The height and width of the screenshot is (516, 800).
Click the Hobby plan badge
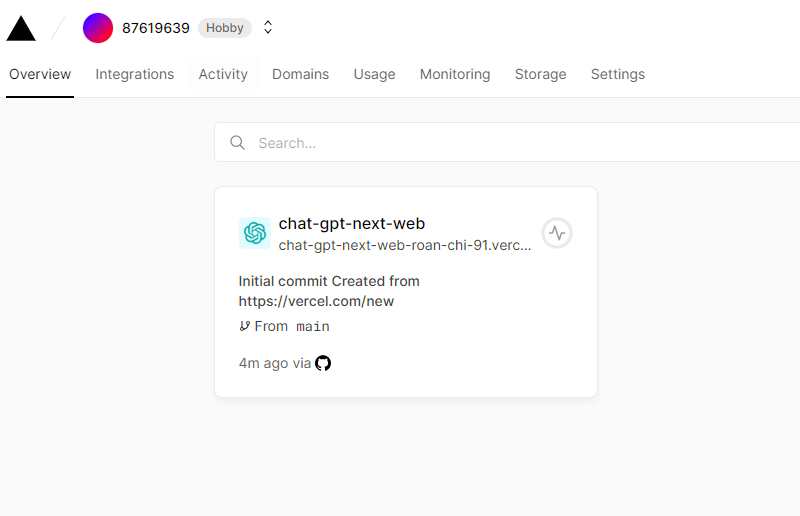[225, 28]
